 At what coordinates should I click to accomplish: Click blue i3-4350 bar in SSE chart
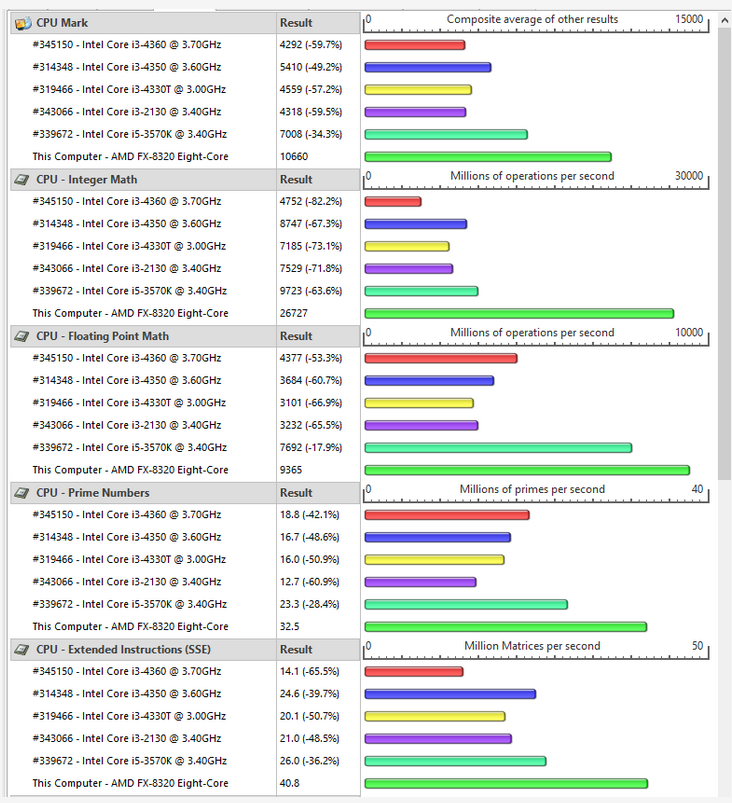[x=450, y=694]
